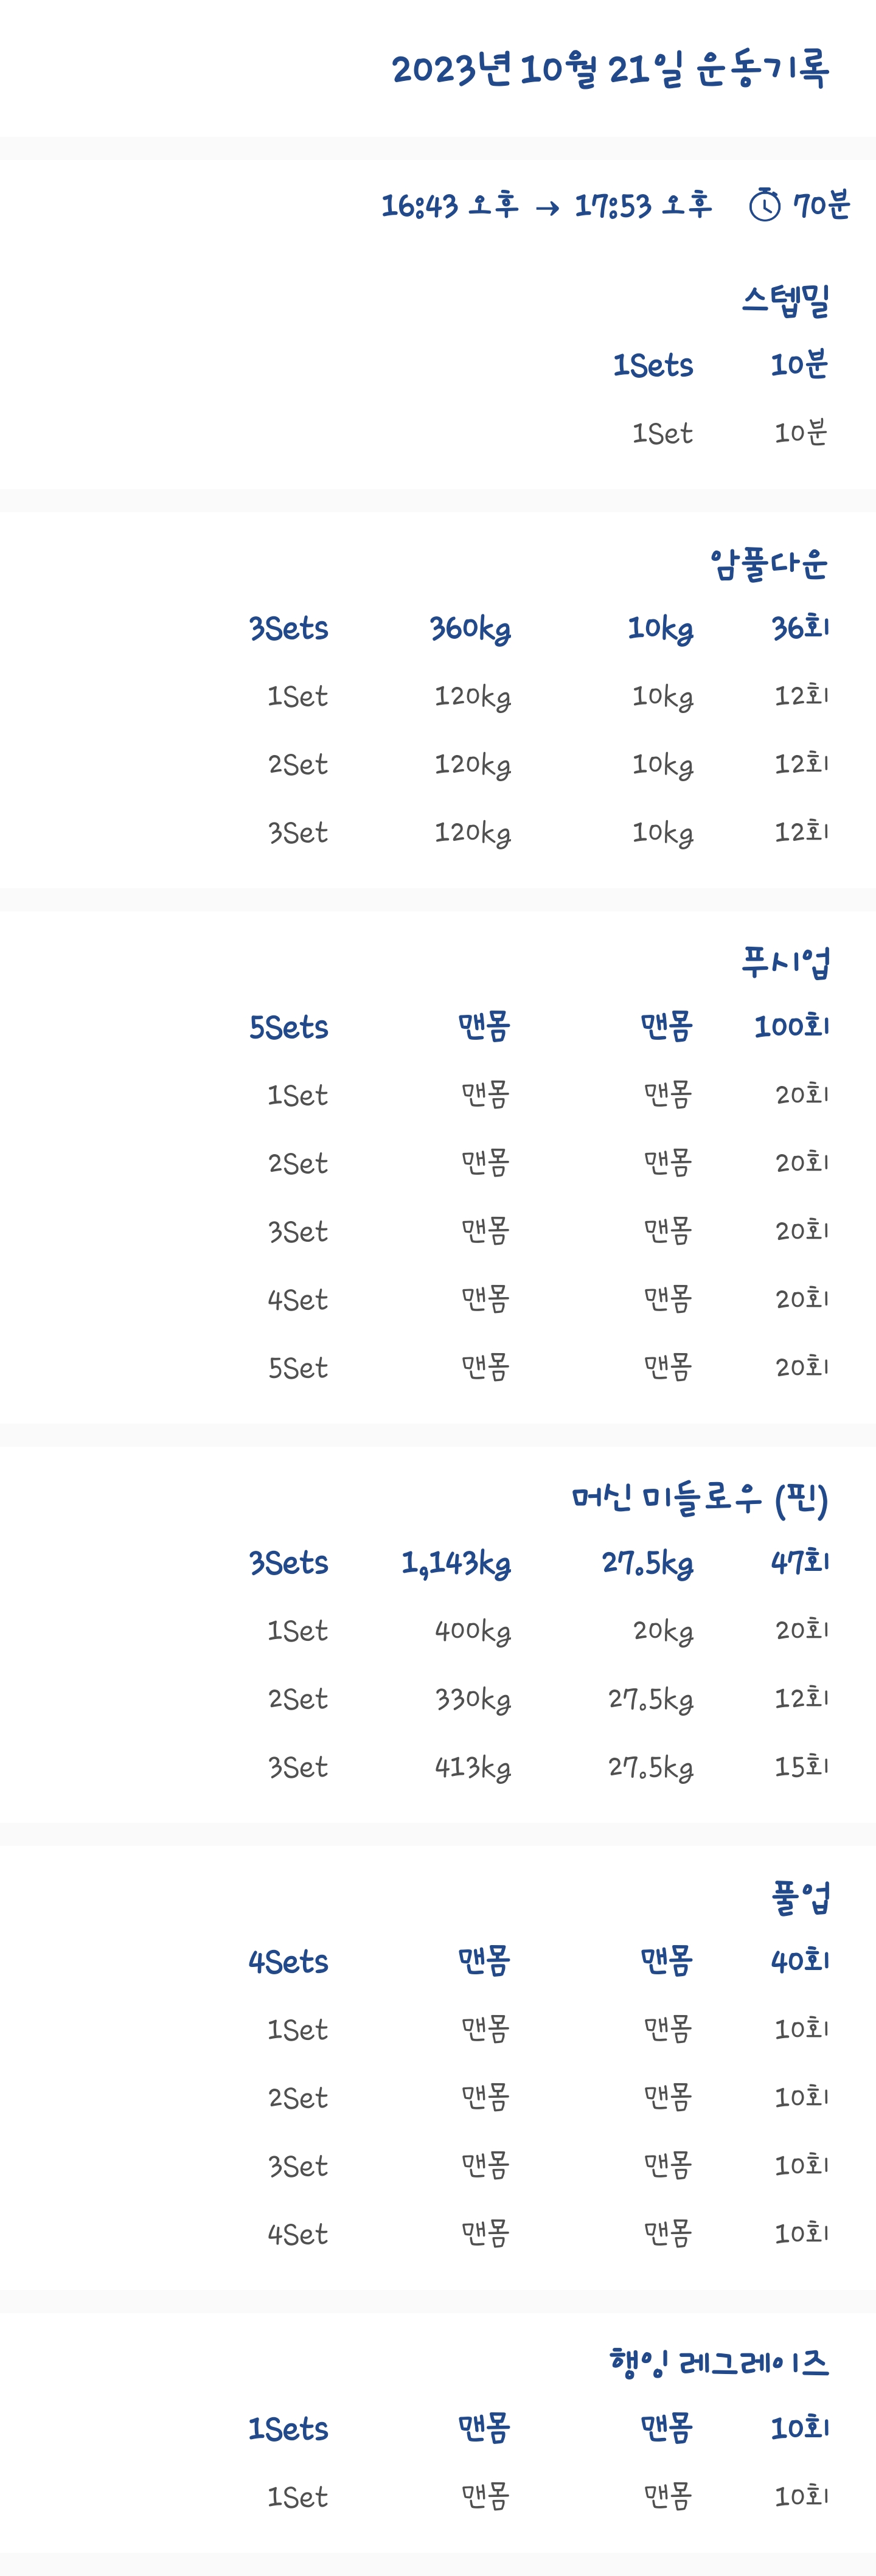The height and width of the screenshot is (2576, 876).
Task: Select the 413kg third set volume
Action: coord(472,1768)
